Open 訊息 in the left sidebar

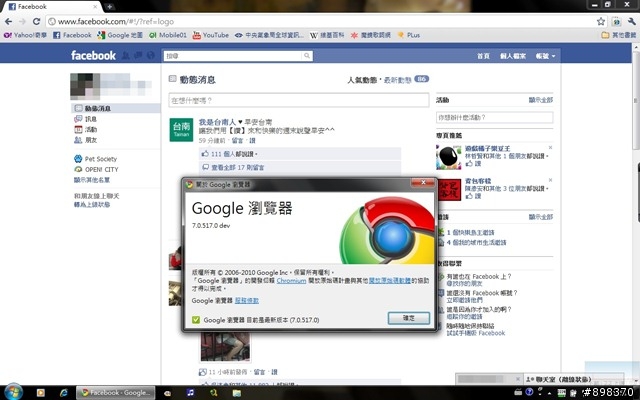91,119
